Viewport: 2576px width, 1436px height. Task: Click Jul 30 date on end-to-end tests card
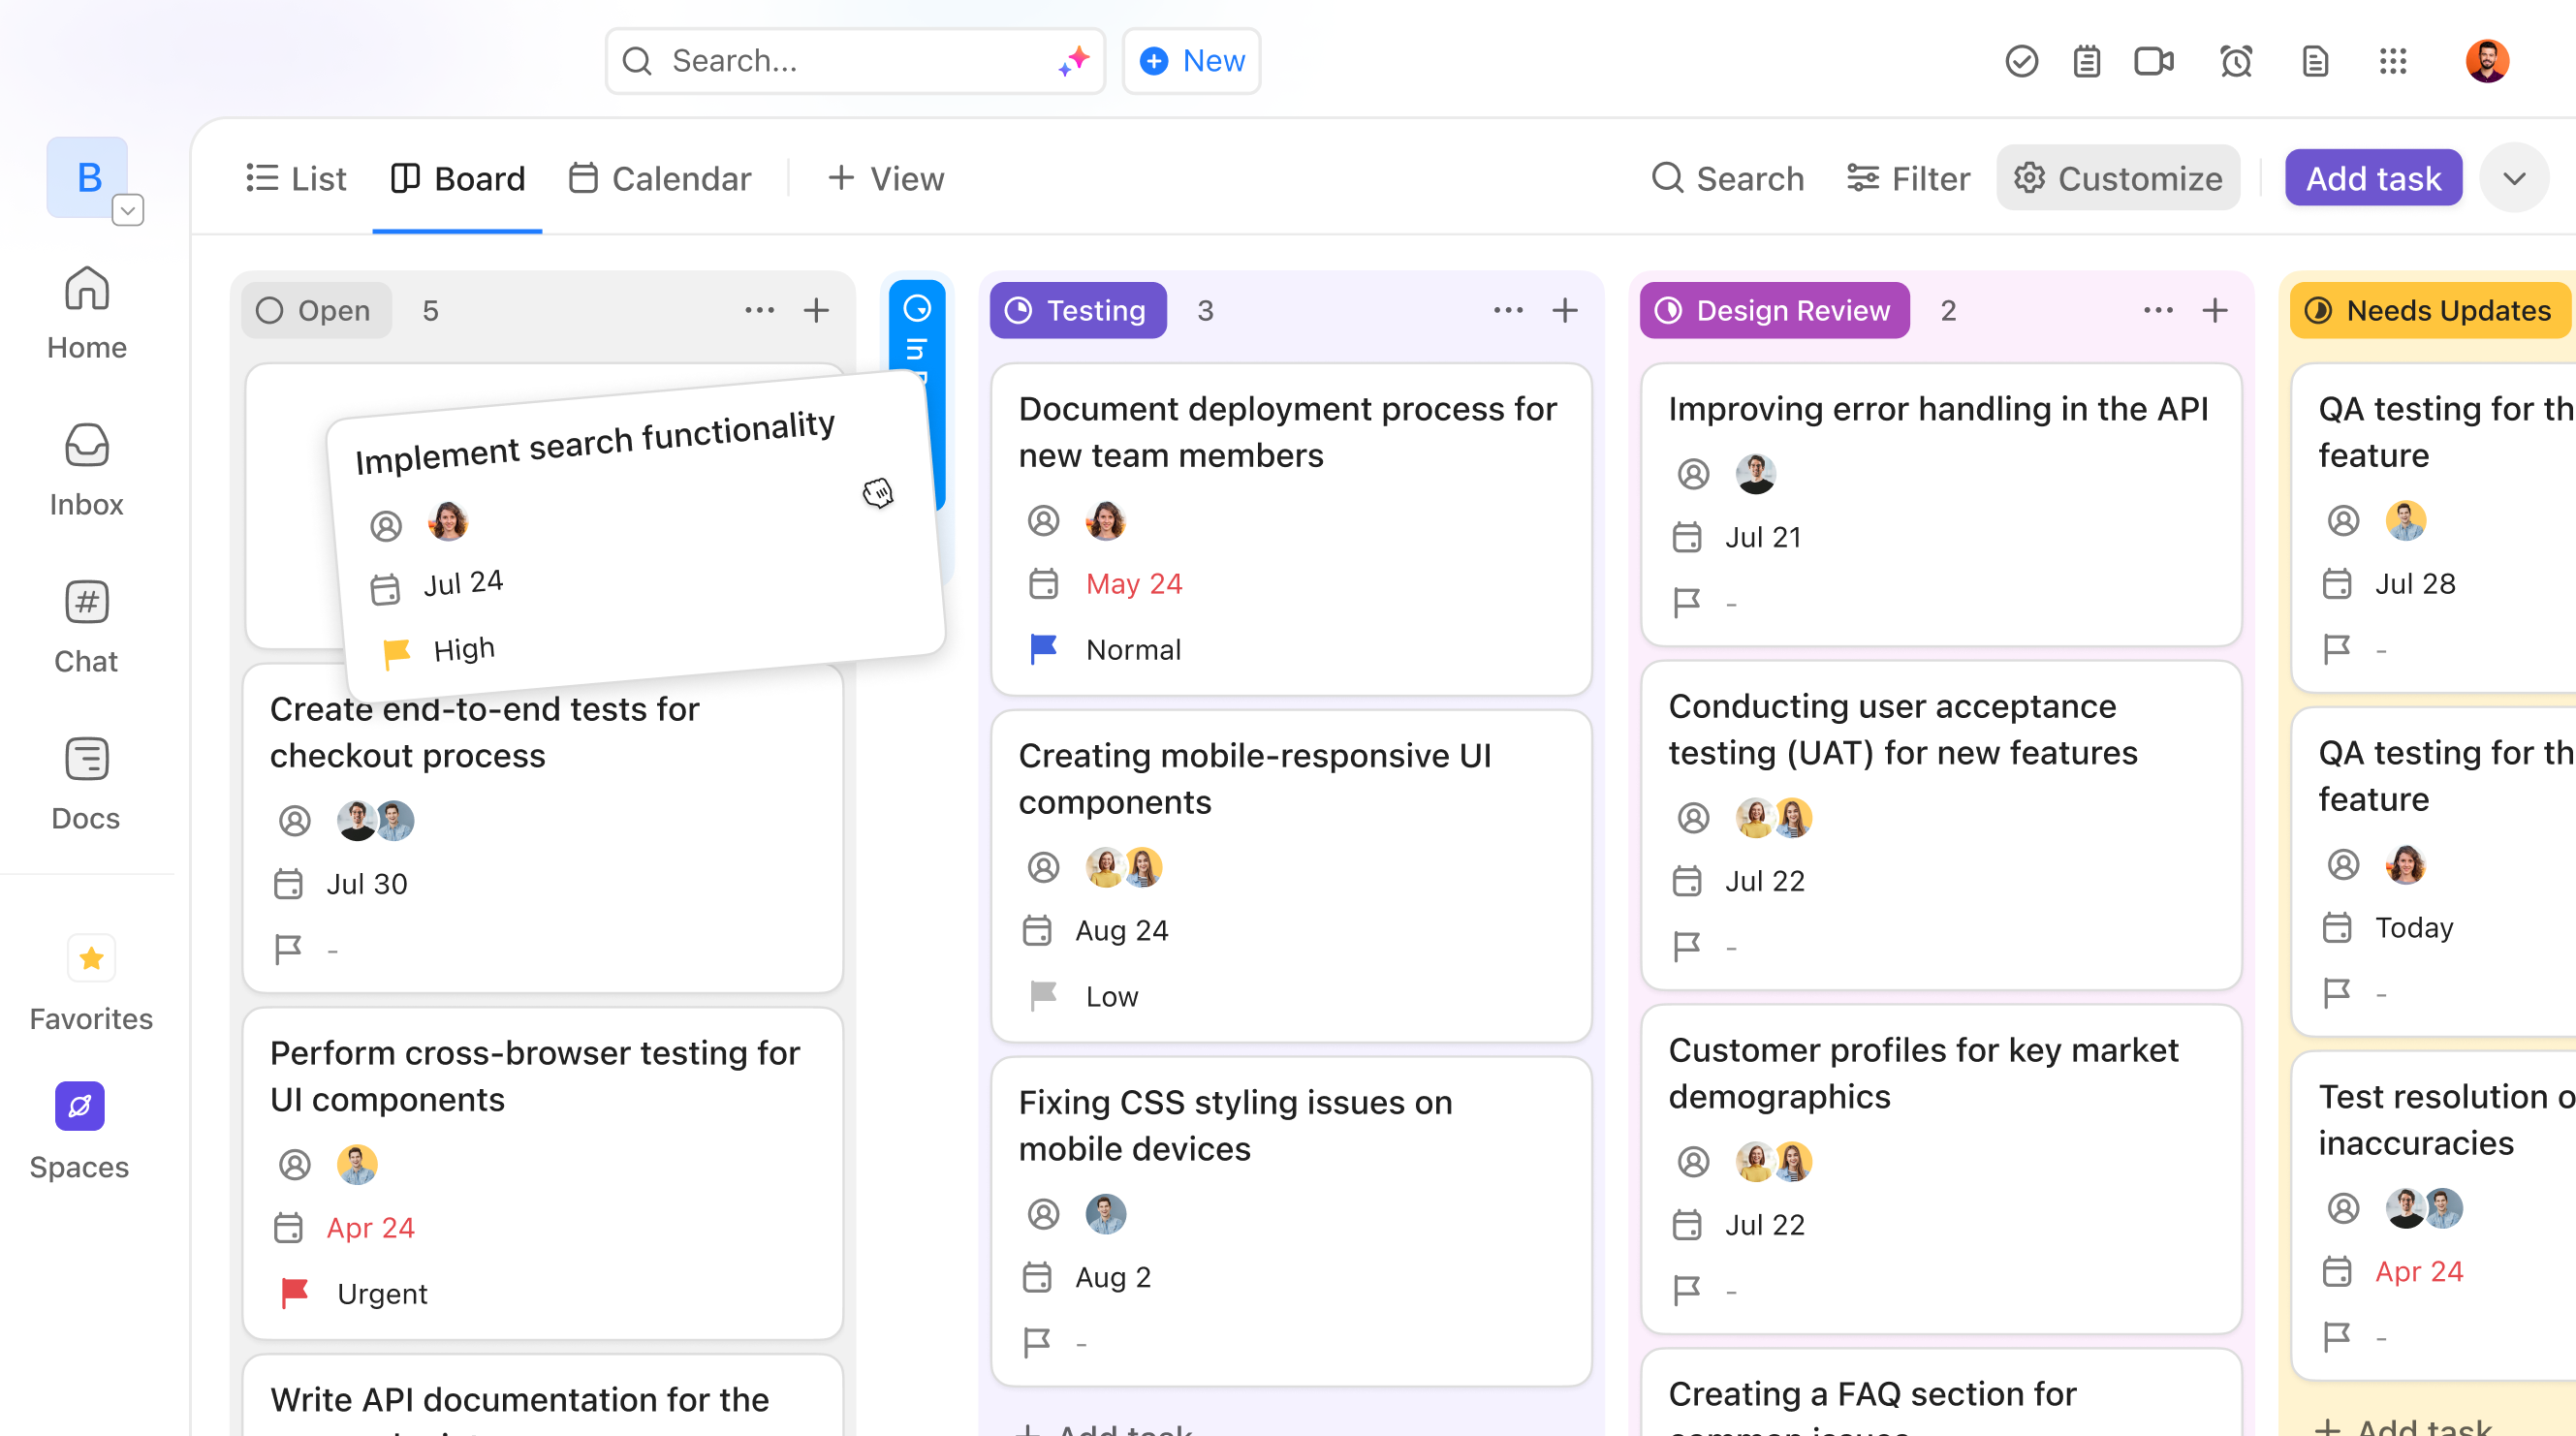tap(366, 883)
